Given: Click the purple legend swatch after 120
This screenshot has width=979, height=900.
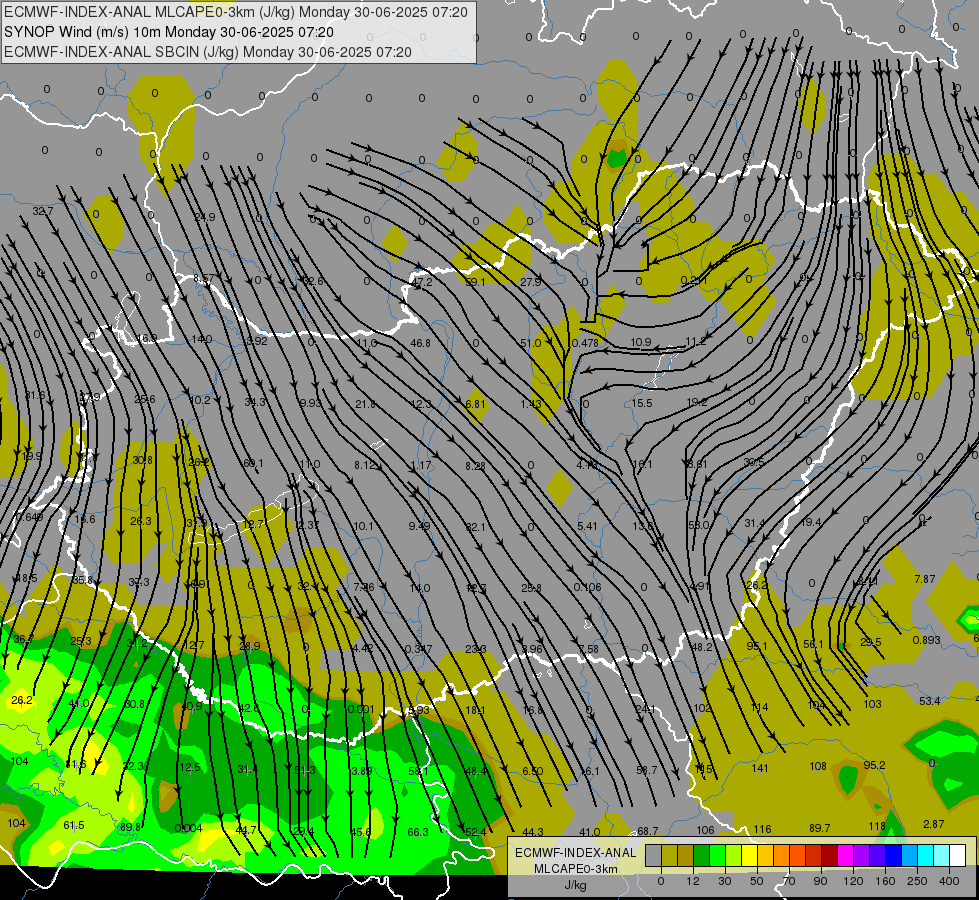Looking at the screenshot, I should pyautogui.click(x=862, y=855).
